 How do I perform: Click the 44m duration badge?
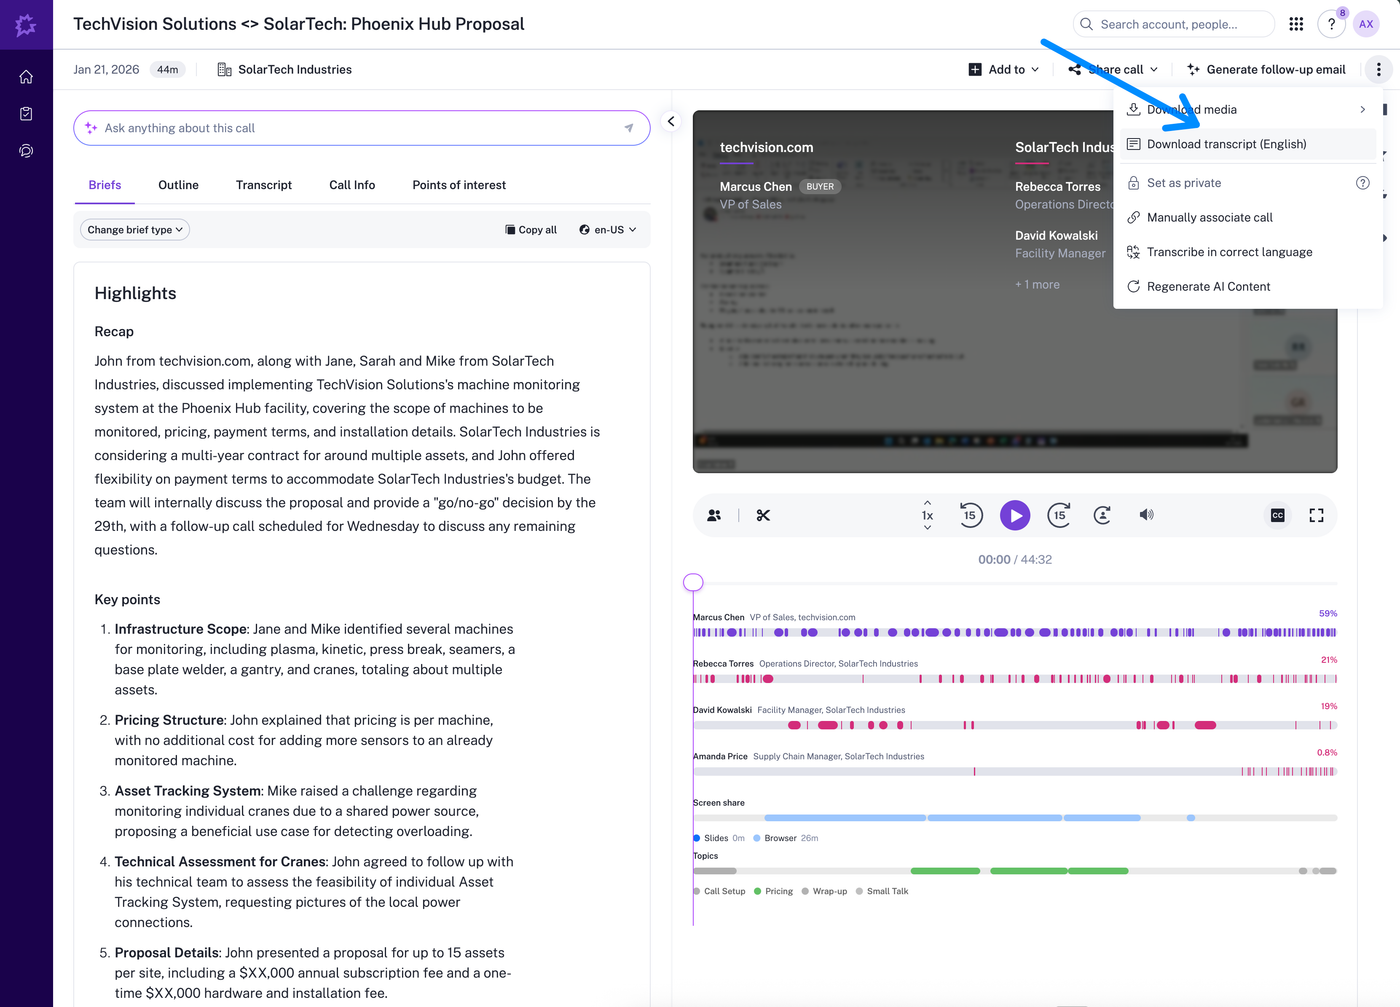[x=168, y=69]
